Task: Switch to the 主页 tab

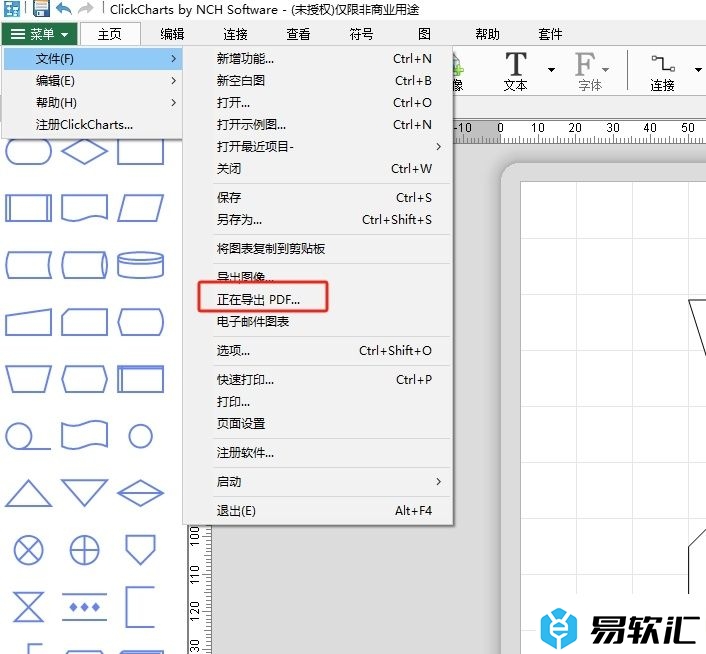Action: point(109,34)
